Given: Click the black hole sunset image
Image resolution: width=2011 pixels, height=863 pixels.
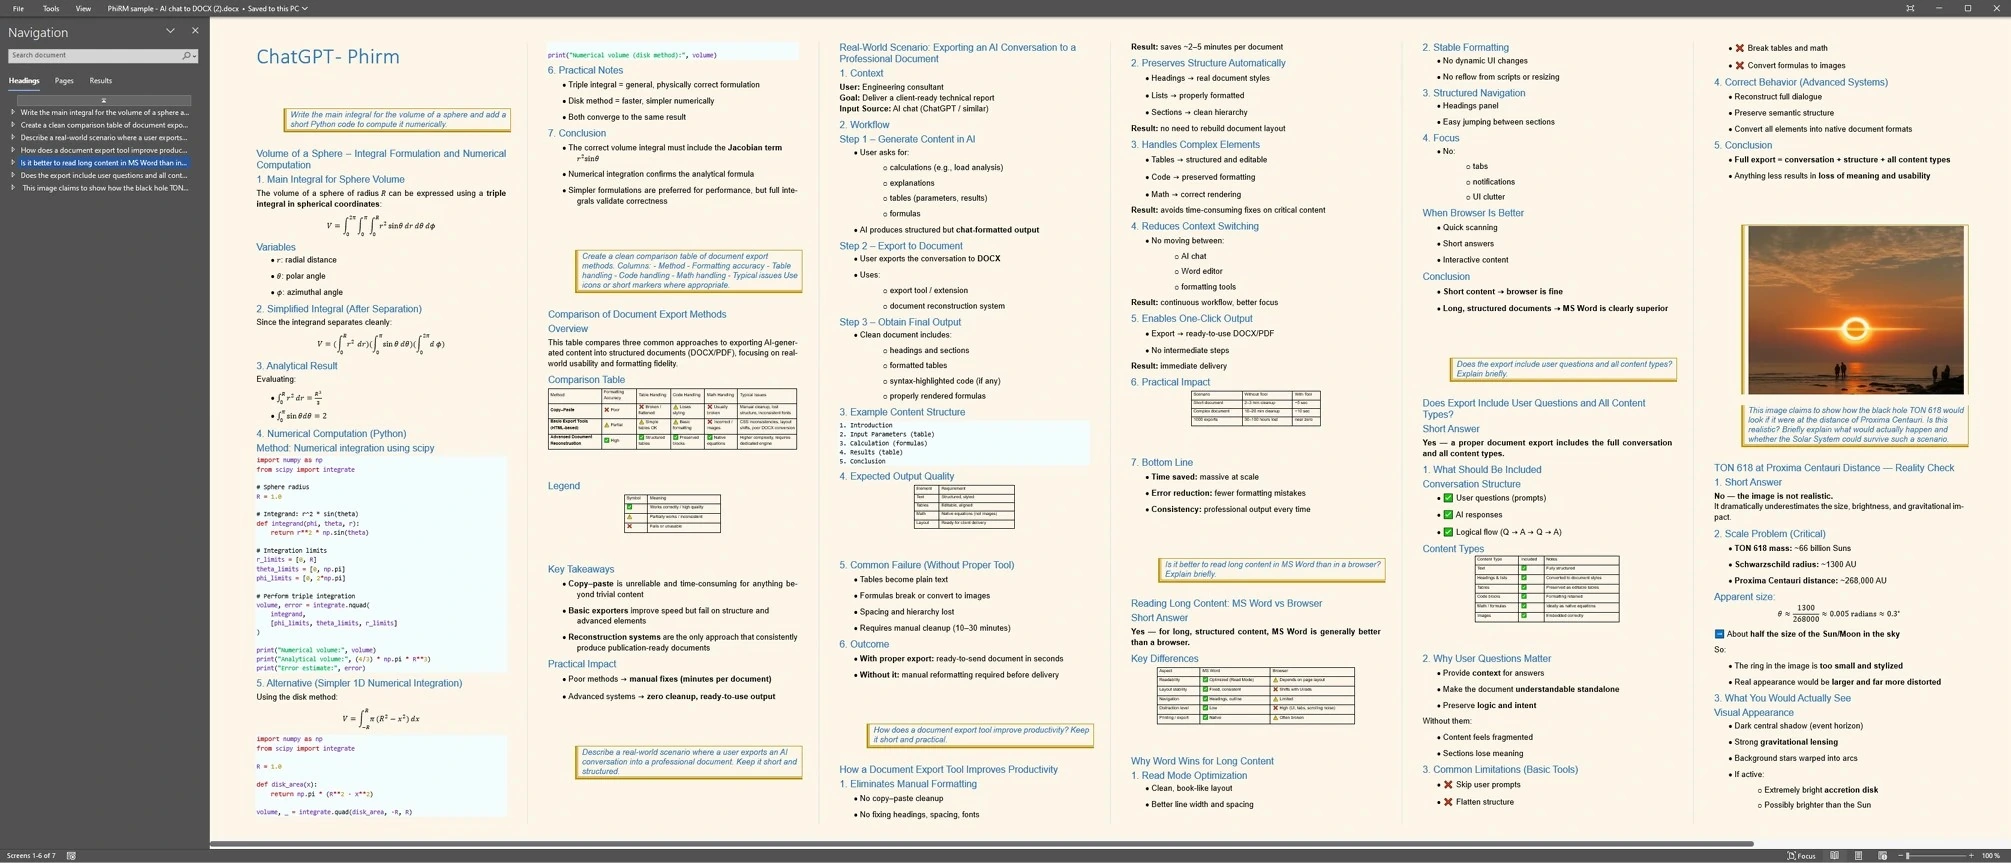Looking at the screenshot, I should pyautogui.click(x=1855, y=310).
